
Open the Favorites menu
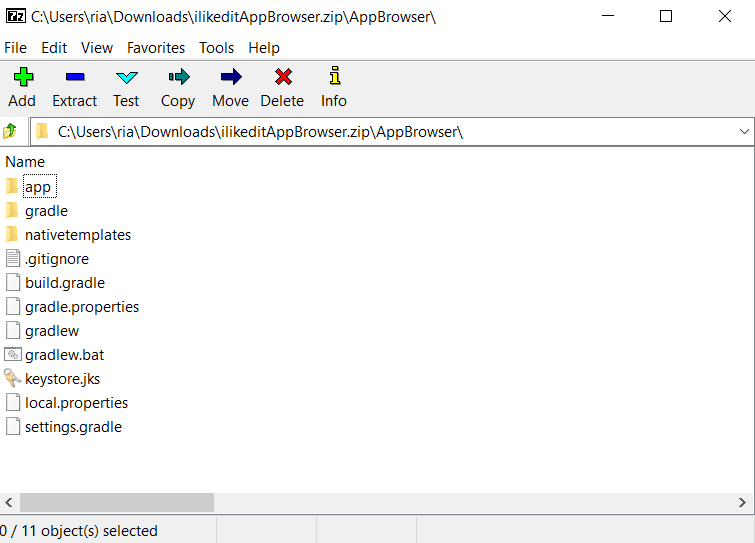[x=155, y=48]
